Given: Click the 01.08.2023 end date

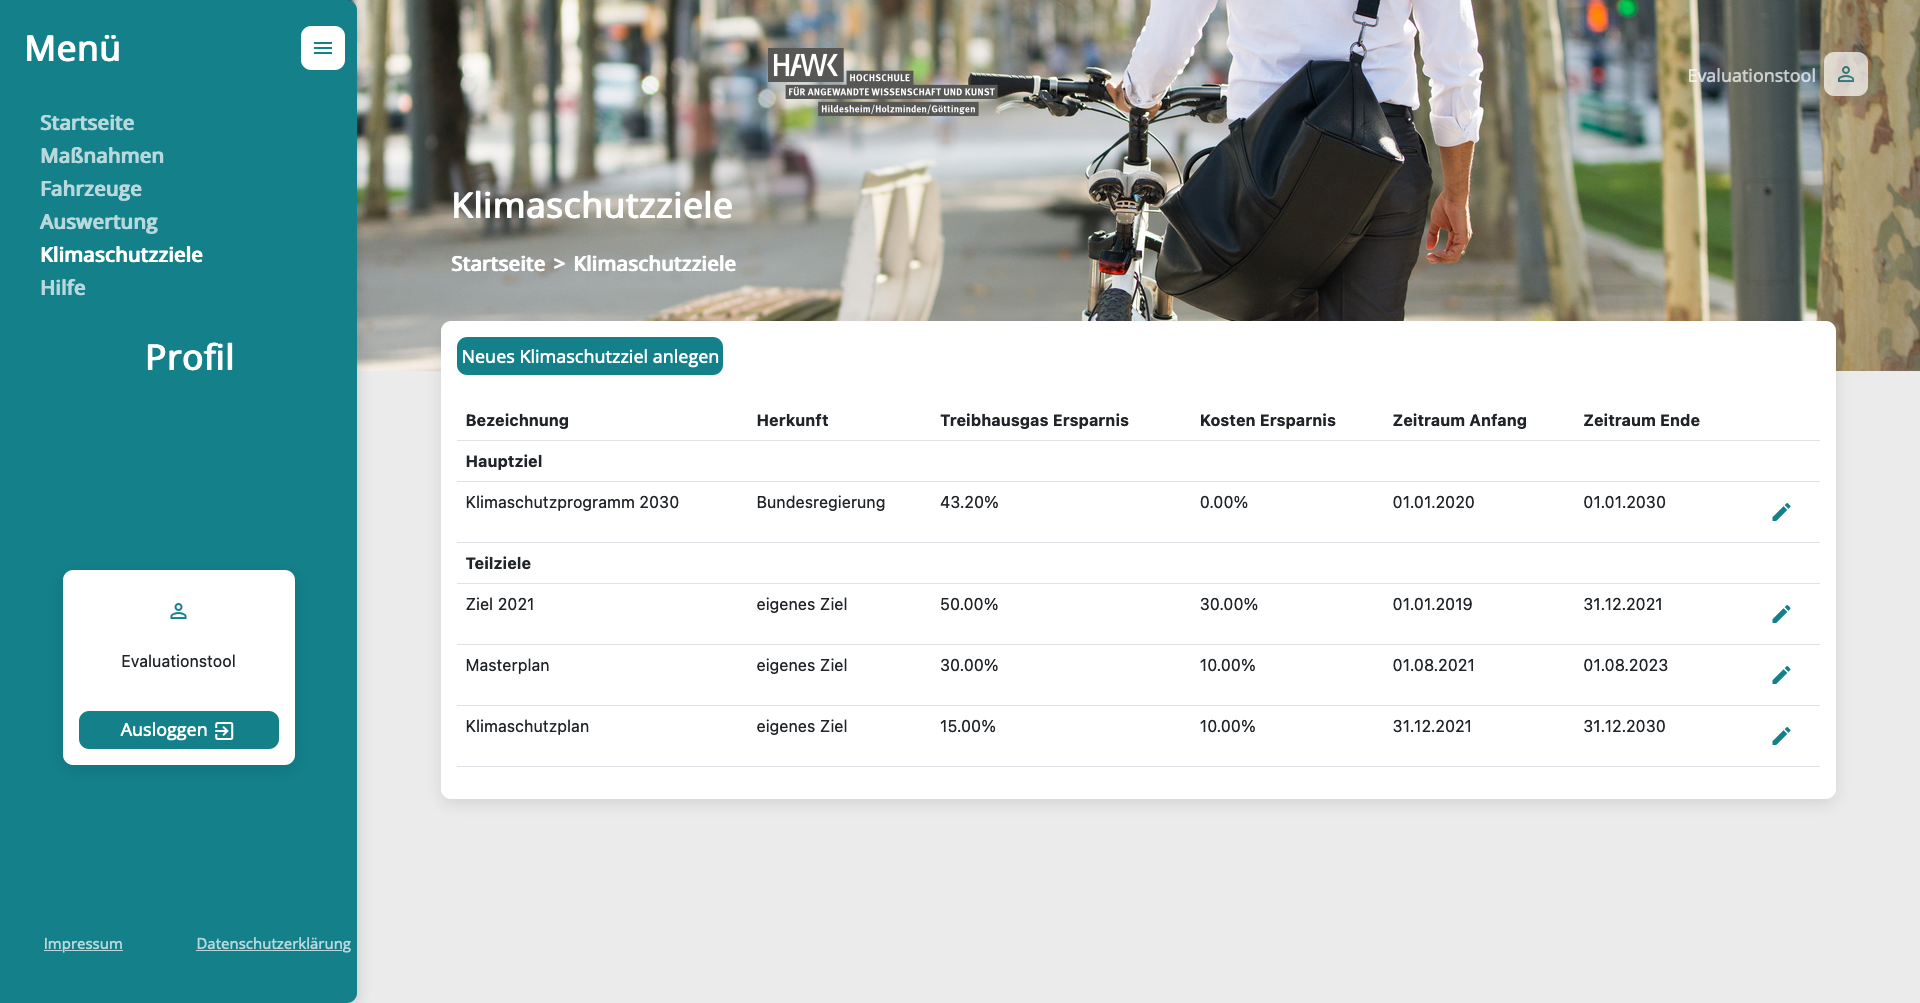Looking at the screenshot, I should pyautogui.click(x=1625, y=665).
